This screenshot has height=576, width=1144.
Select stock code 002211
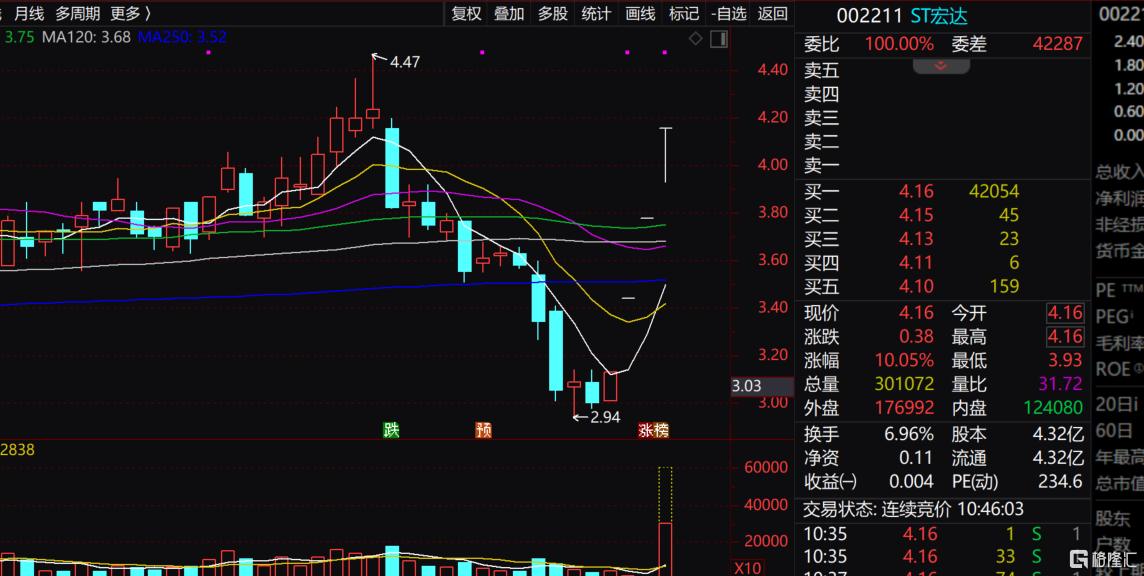coord(870,15)
